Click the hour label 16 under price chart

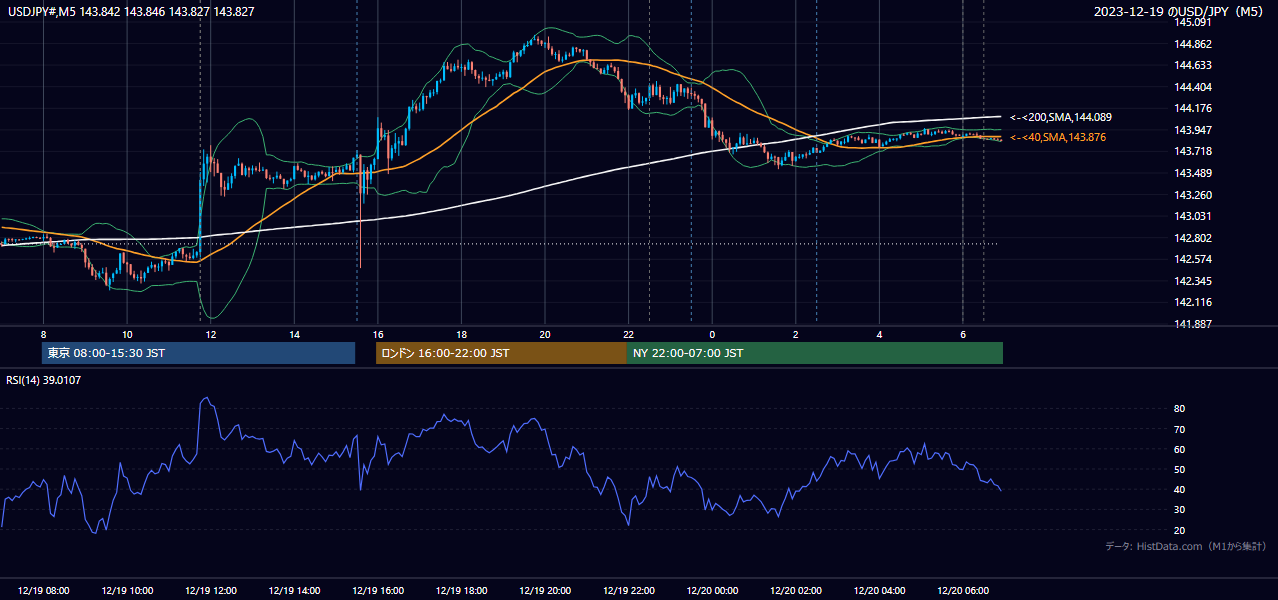pos(378,334)
